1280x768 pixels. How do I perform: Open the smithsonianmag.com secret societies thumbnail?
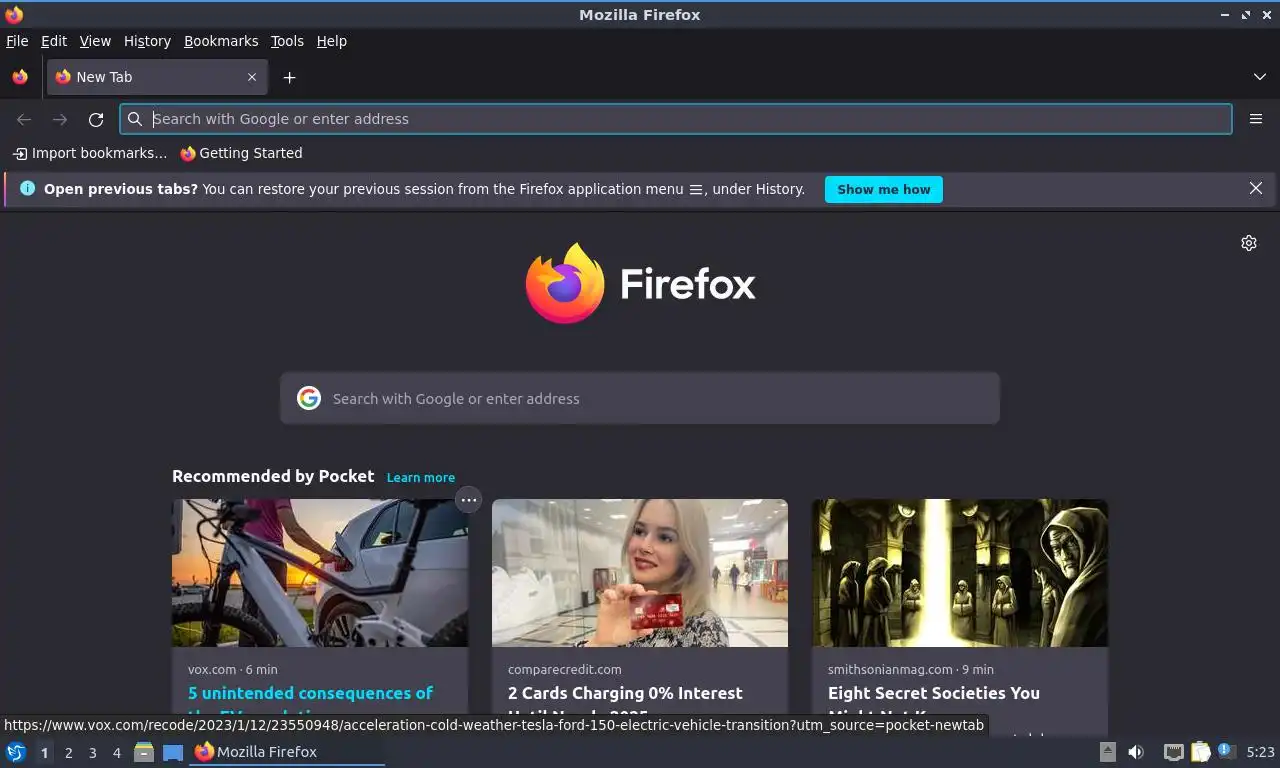coord(960,573)
